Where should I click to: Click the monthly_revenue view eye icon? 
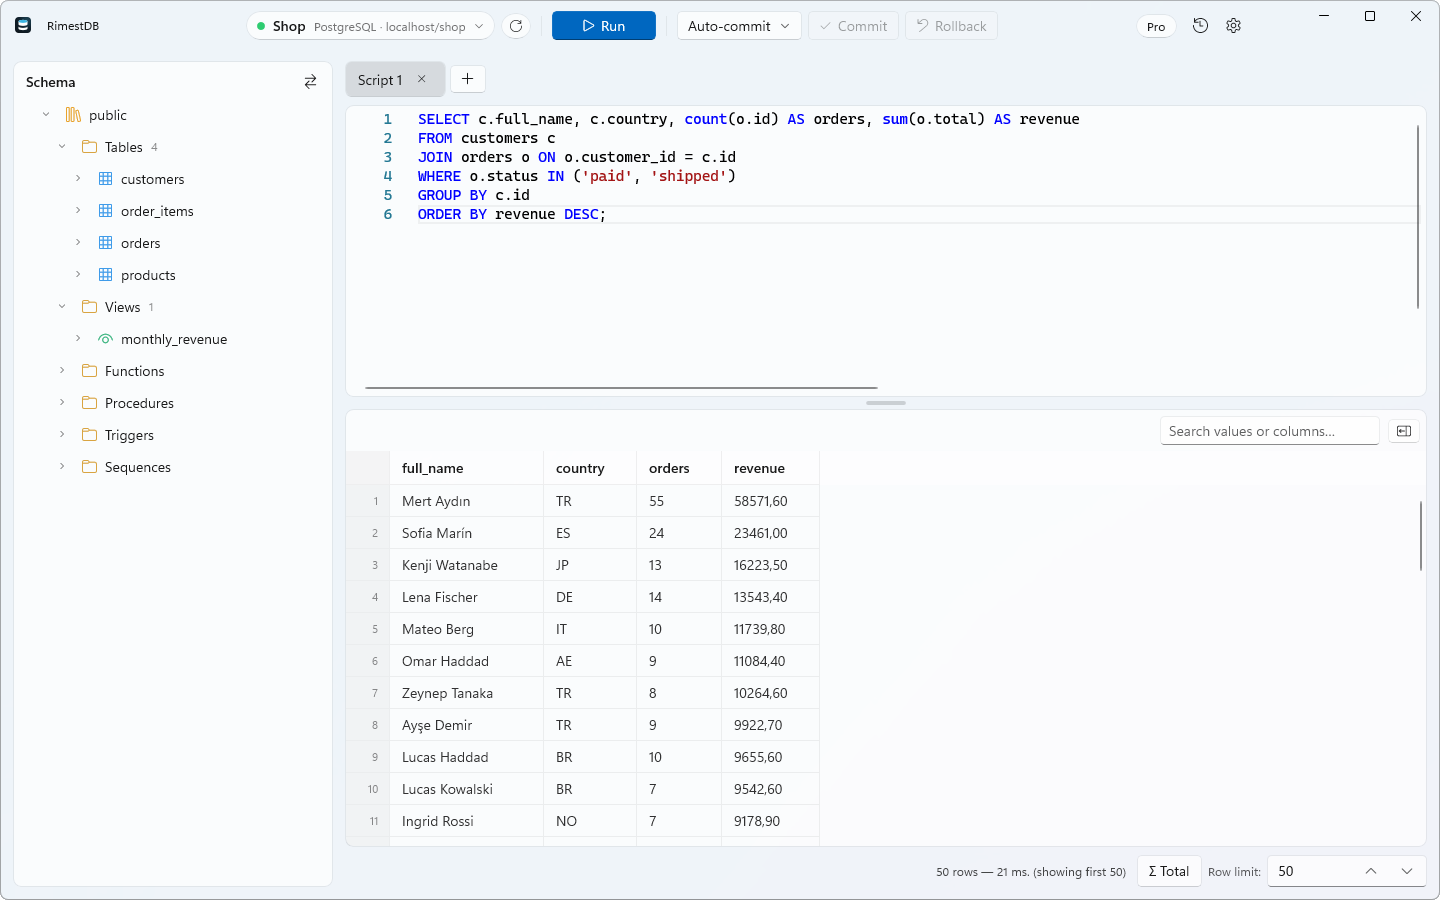click(105, 339)
